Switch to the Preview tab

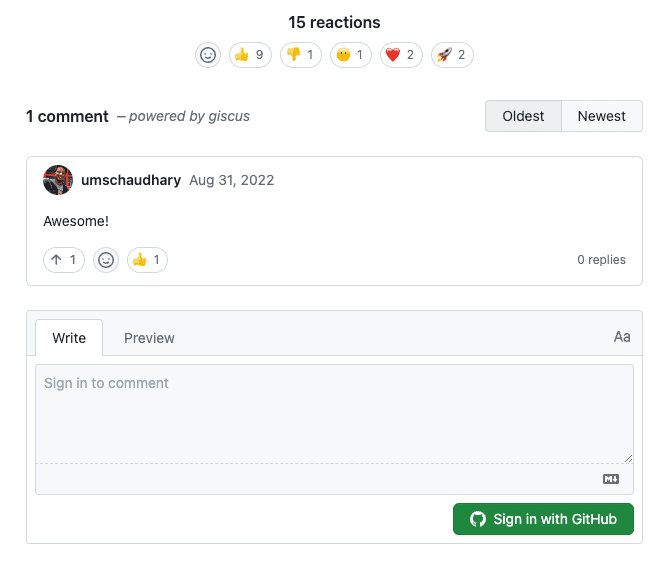pyautogui.click(x=149, y=338)
